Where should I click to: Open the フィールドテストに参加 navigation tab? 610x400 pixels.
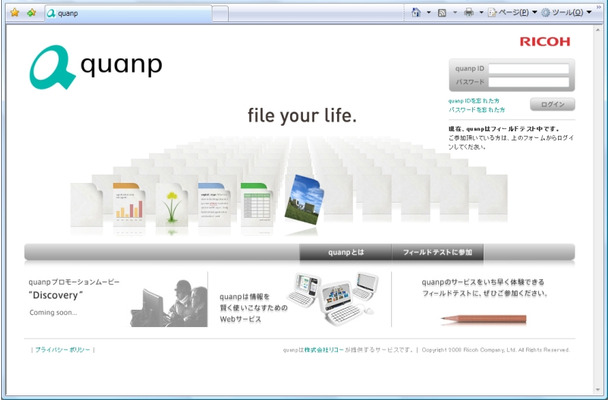pos(438,252)
